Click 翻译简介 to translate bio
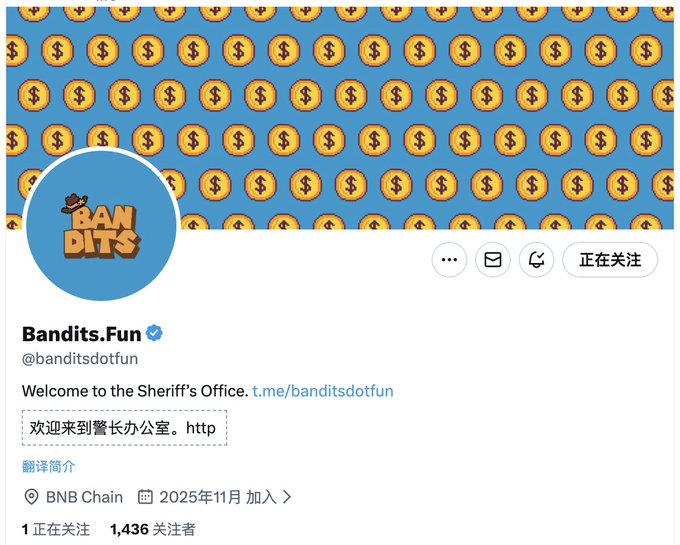This screenshot has height=545, width=680. tap(49, 467)
